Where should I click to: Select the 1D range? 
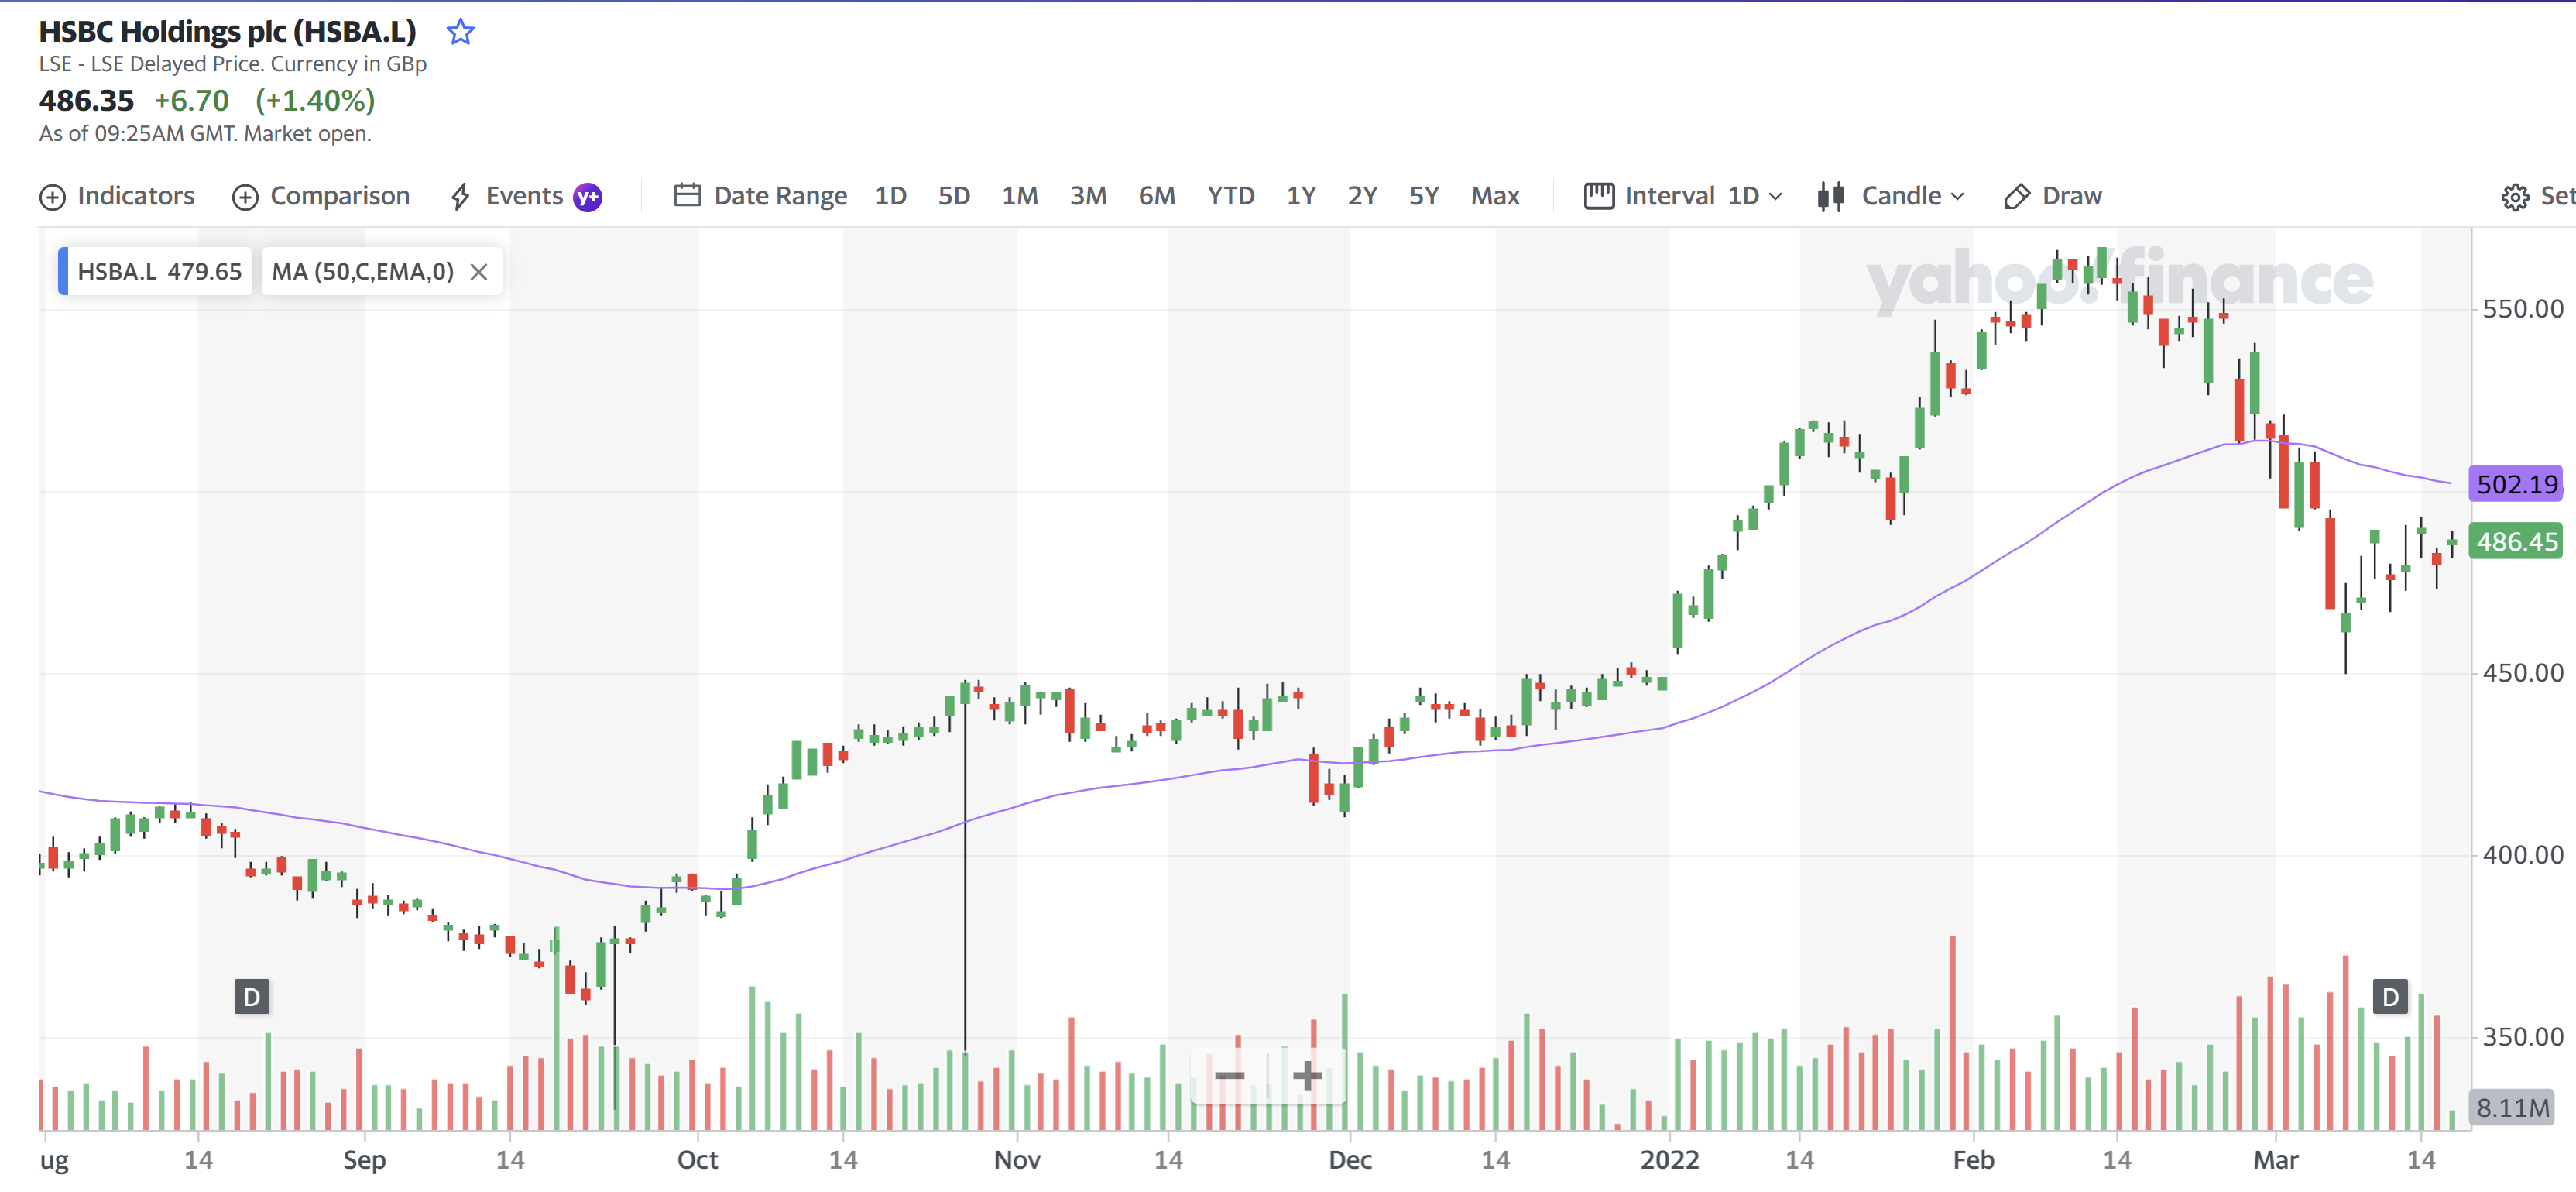coord(890,196)
